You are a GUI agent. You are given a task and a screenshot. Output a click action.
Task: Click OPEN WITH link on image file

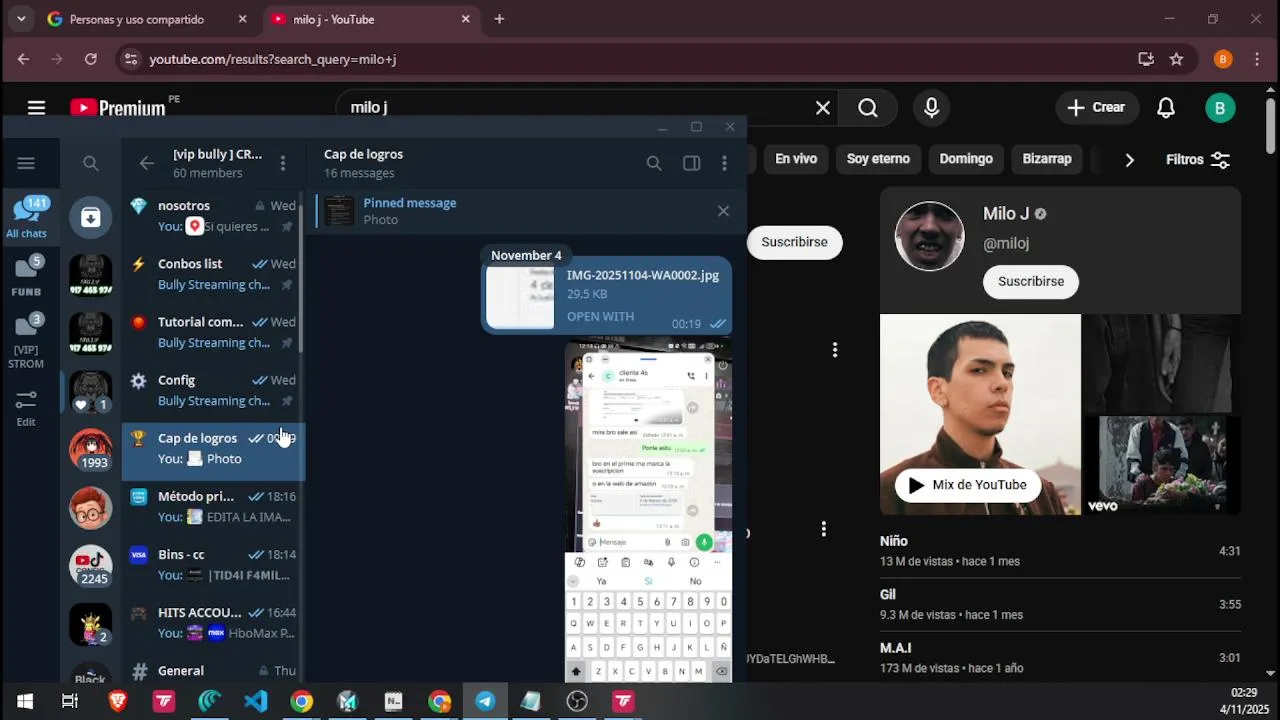(600, 316)
